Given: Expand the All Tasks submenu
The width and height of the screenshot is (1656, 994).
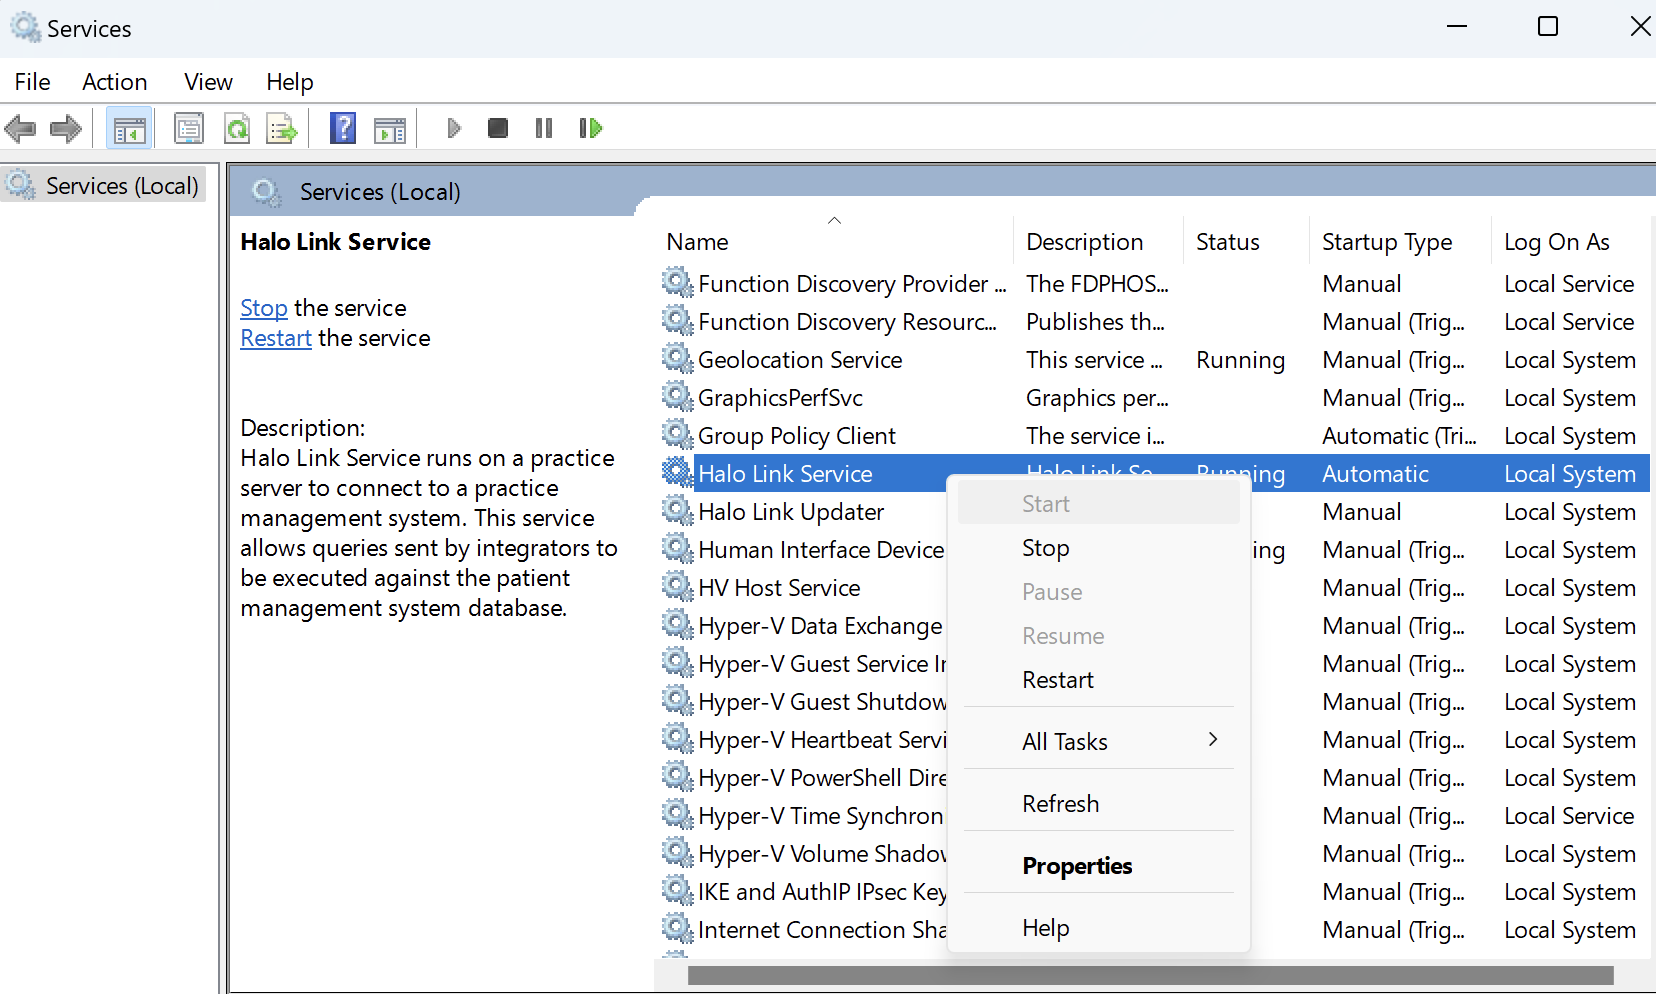Looking at the screenshot, I should point(1098,742).
